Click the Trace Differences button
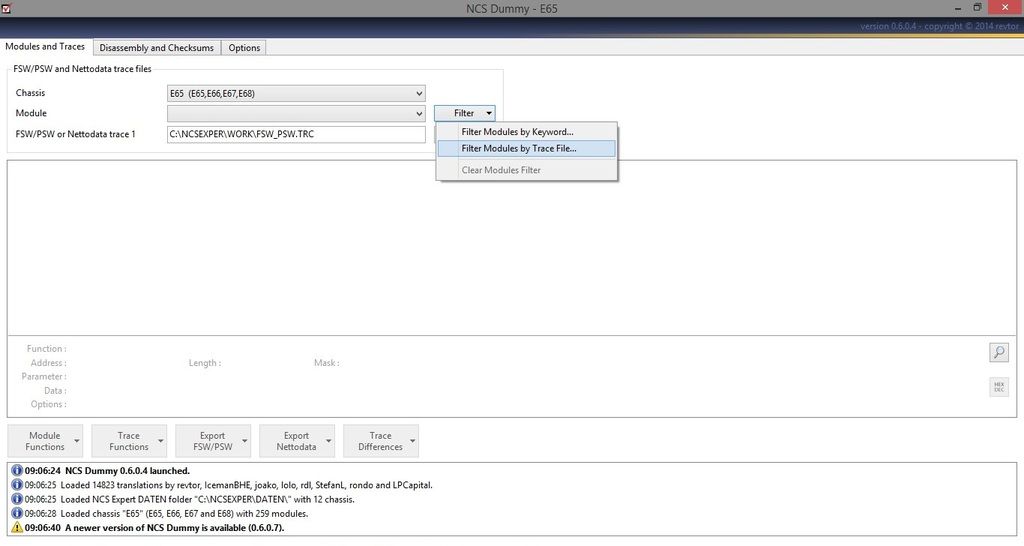 coord(380,441)
